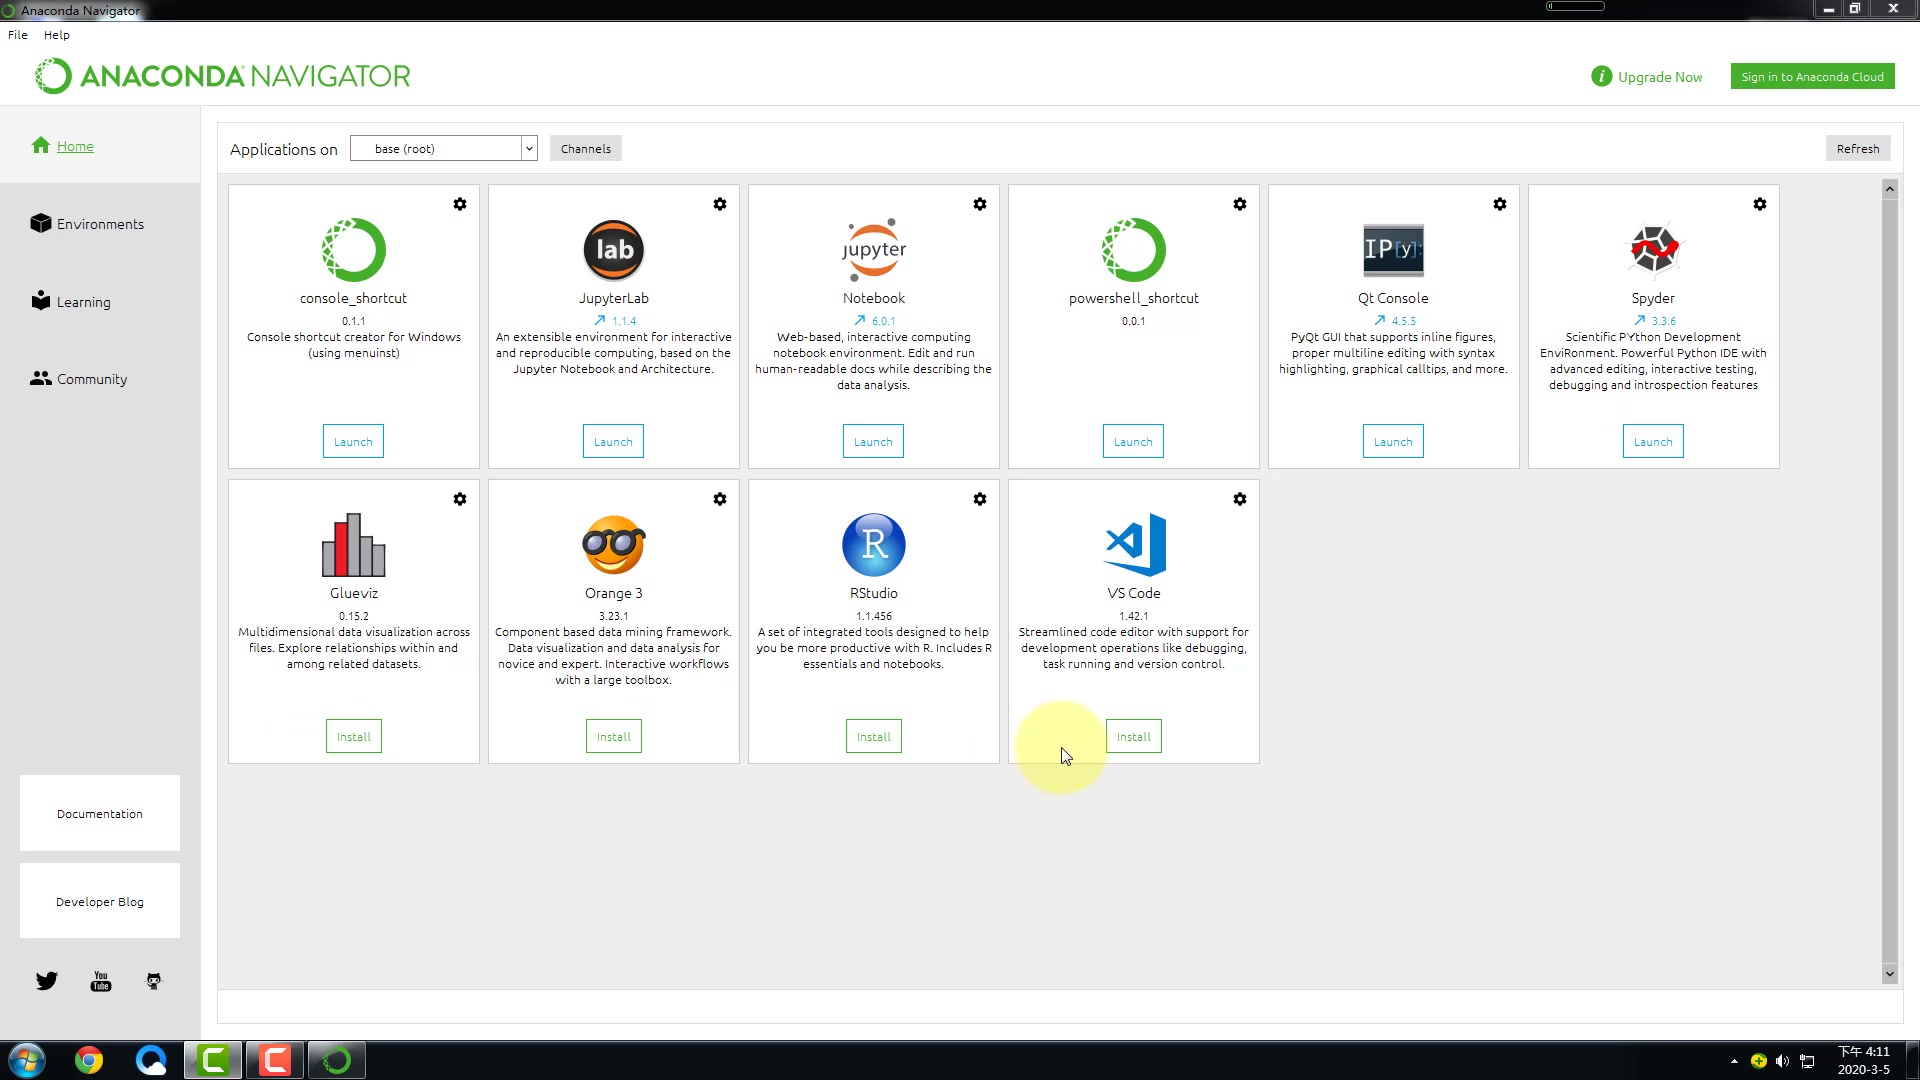Click the Qt Console 4.5.5 version link
This screenshot has height=1080, width=1920.
1404,321
